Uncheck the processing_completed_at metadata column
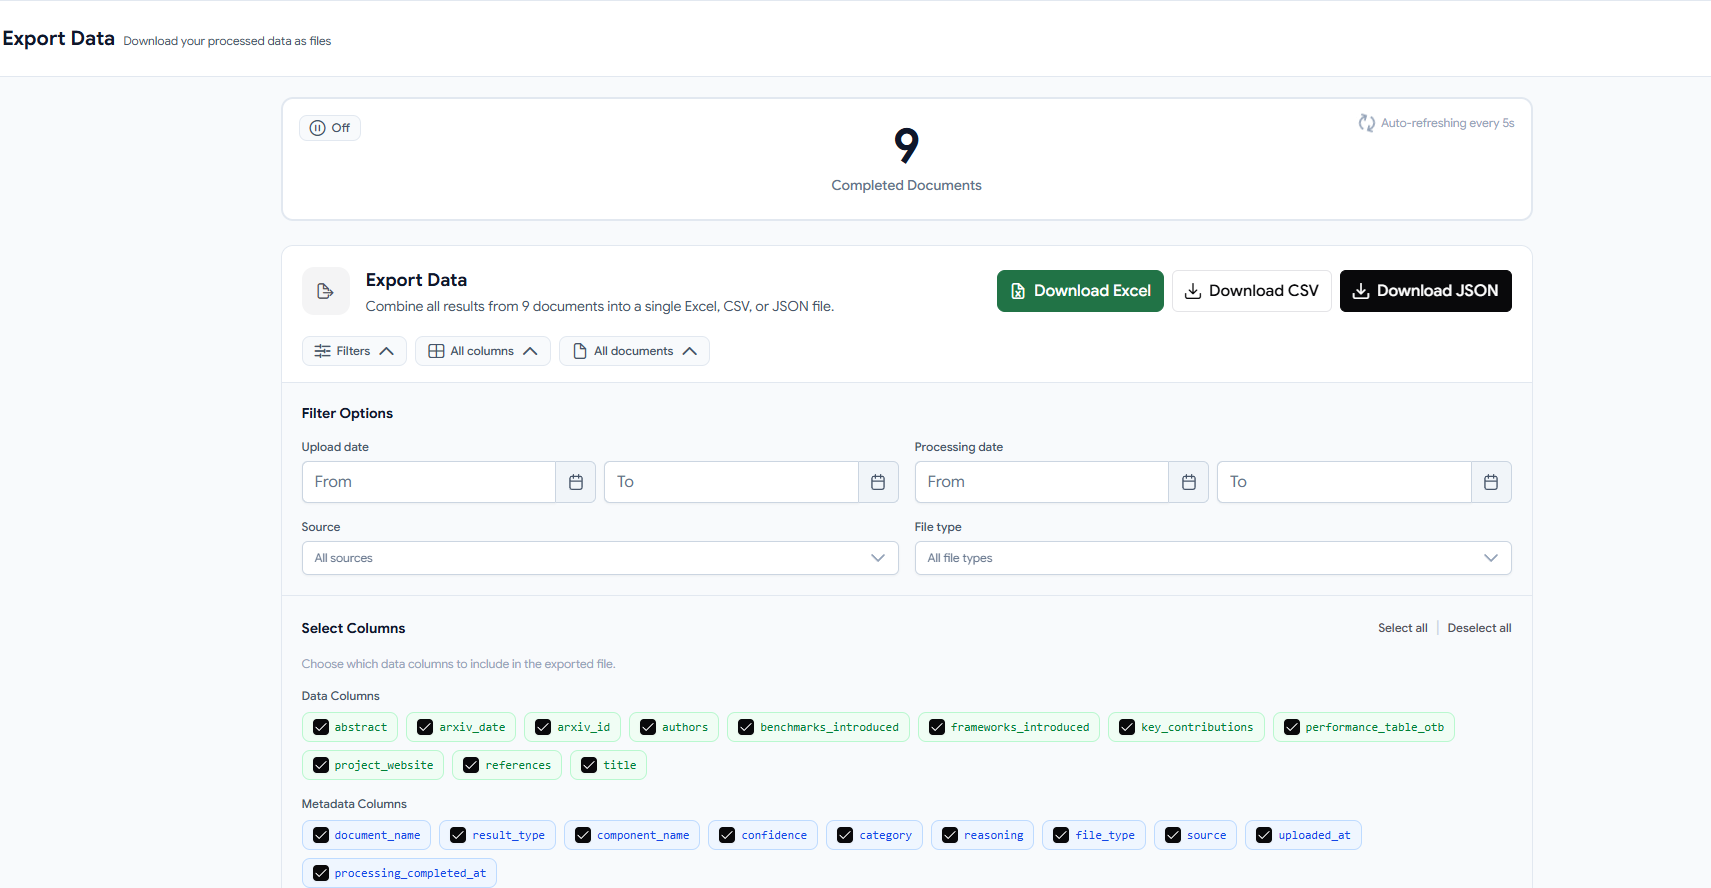1711x888 pixels. point(321,873)
